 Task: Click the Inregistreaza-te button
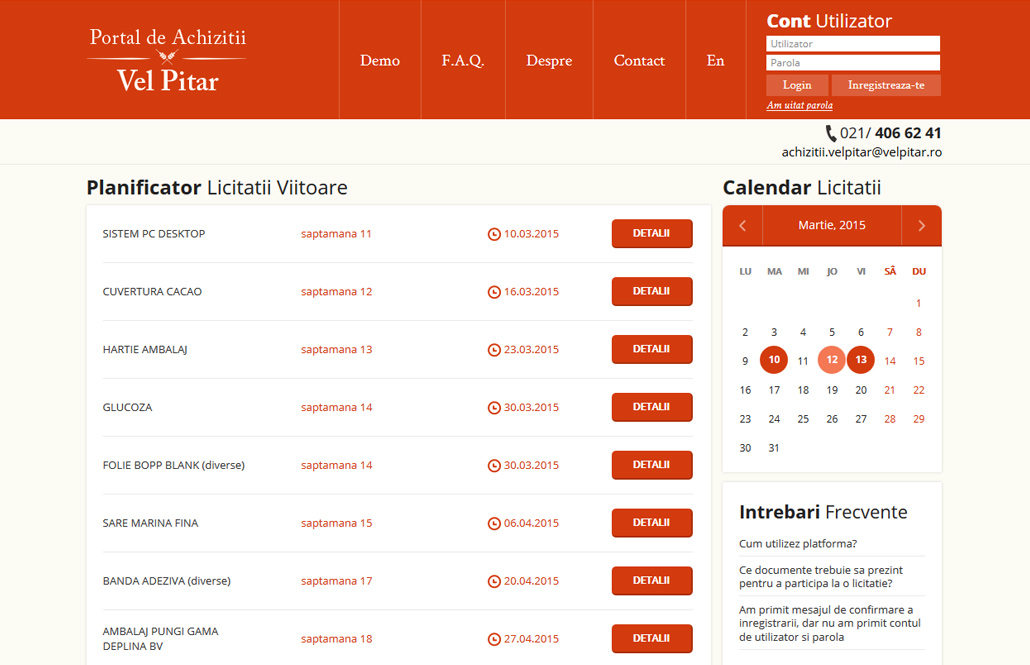point(885,85)
